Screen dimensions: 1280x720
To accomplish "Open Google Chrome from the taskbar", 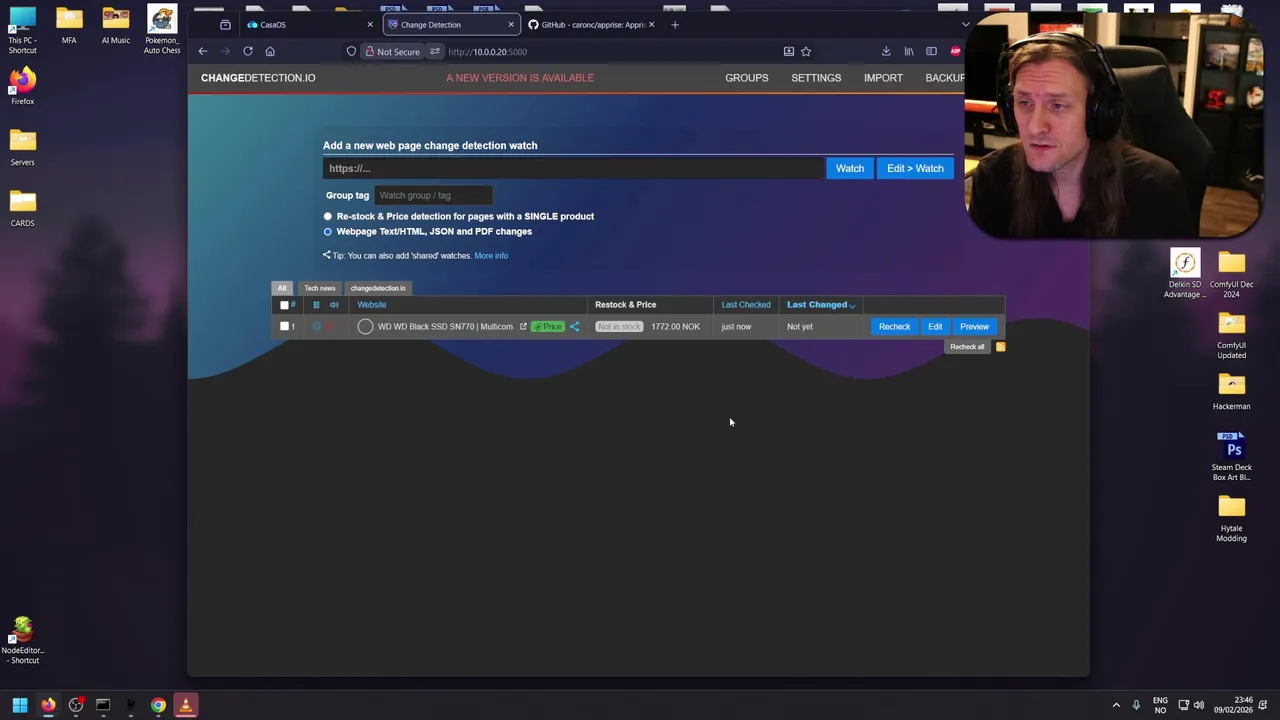I will pos(158,705).
